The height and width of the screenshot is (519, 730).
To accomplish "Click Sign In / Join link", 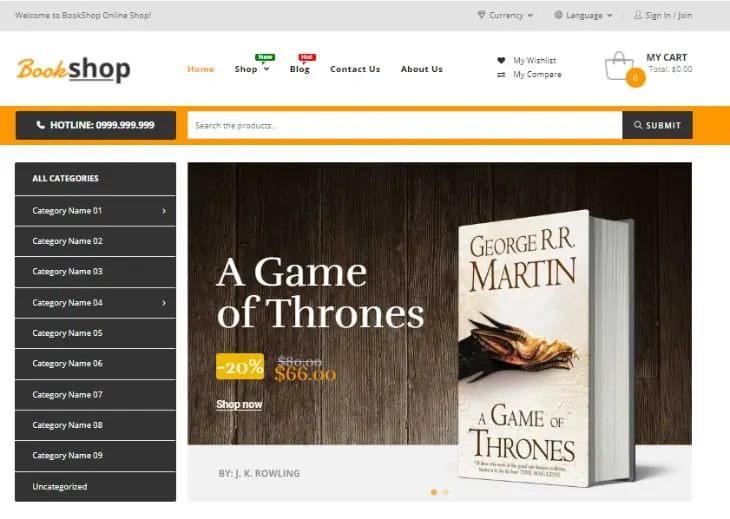I will point(669,15).
